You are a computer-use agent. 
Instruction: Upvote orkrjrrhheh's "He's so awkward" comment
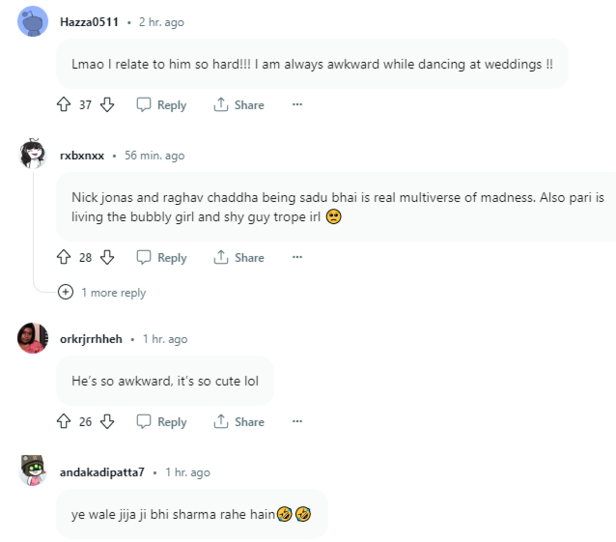click(64, 422)
